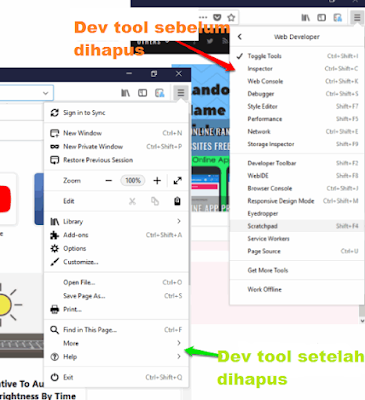Click the Add-ons puzzle icon
This screenshot has width=365, height=400.
point(54,235)
